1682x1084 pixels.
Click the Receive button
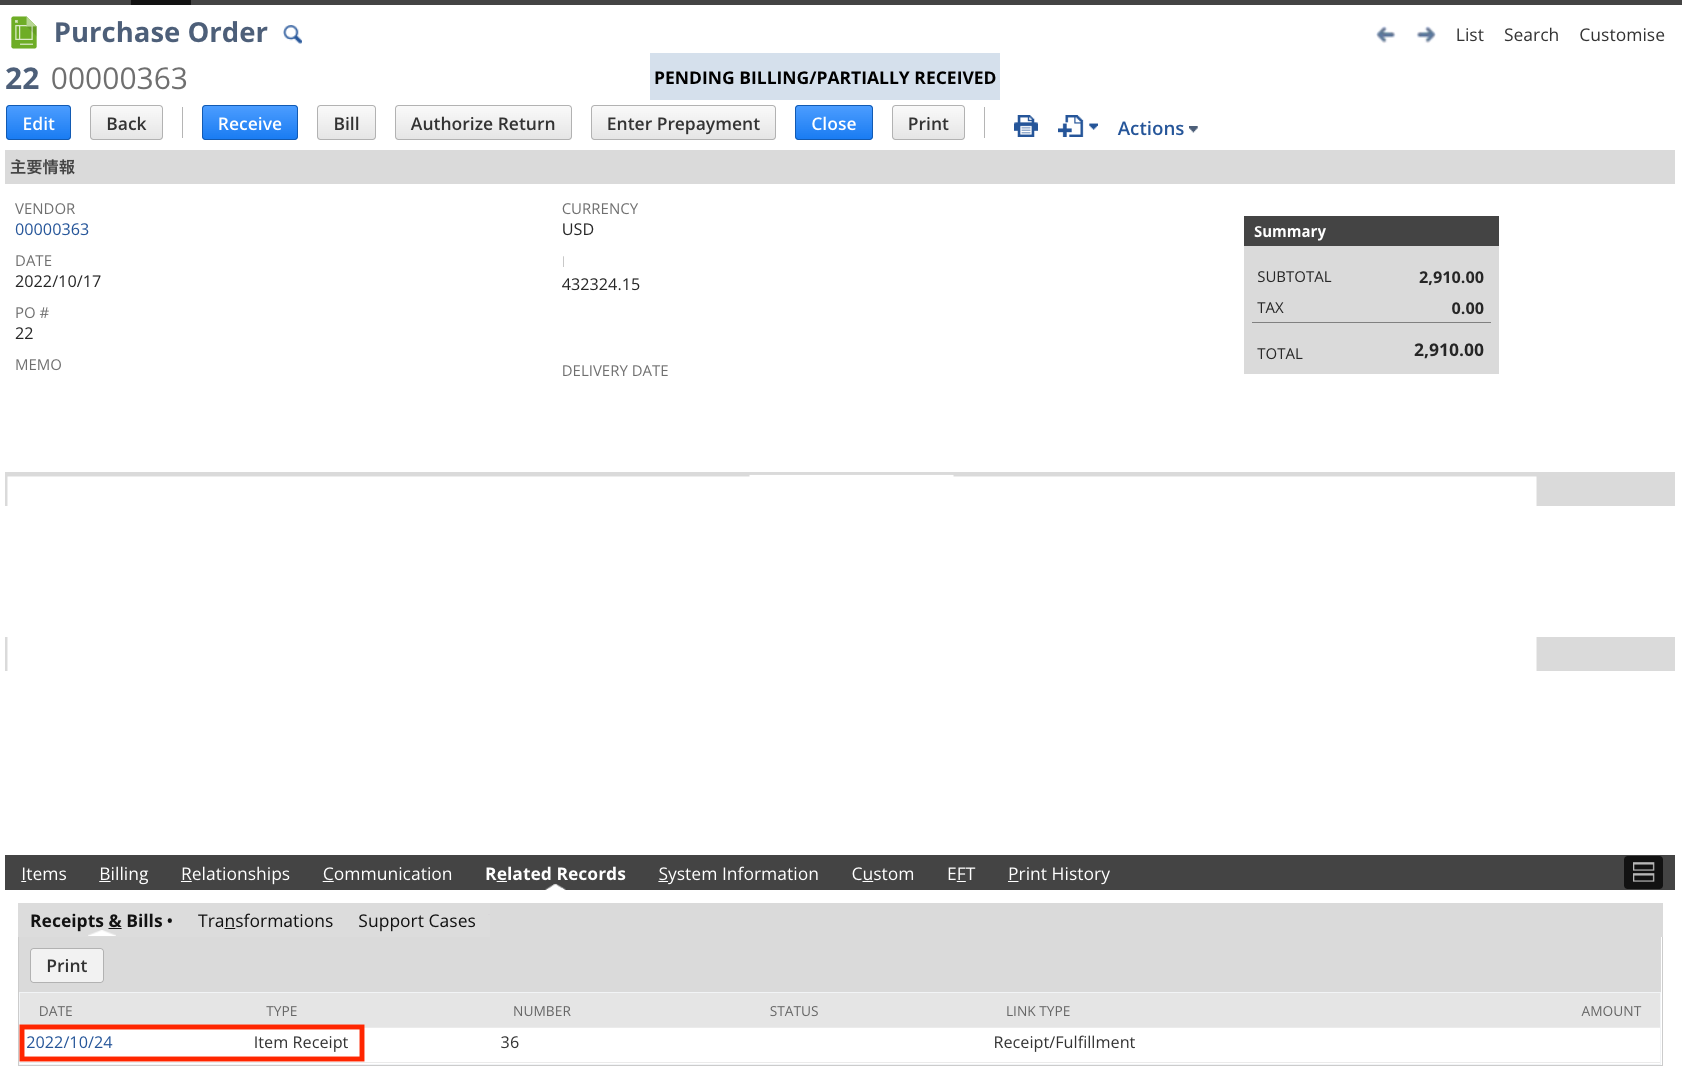[x=249, y=122]
